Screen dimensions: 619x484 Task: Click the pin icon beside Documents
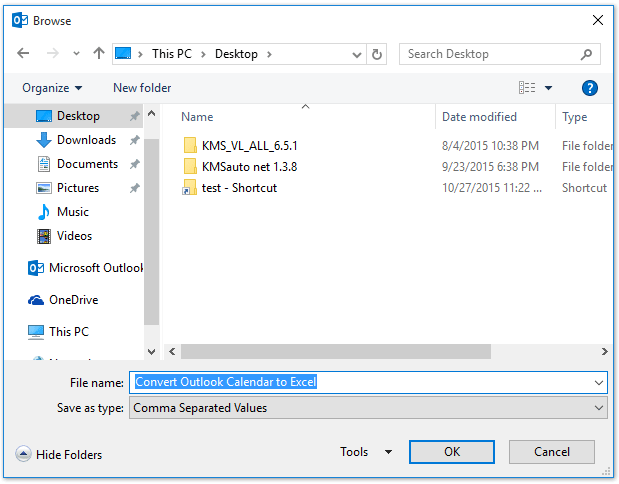pos(135,164)
